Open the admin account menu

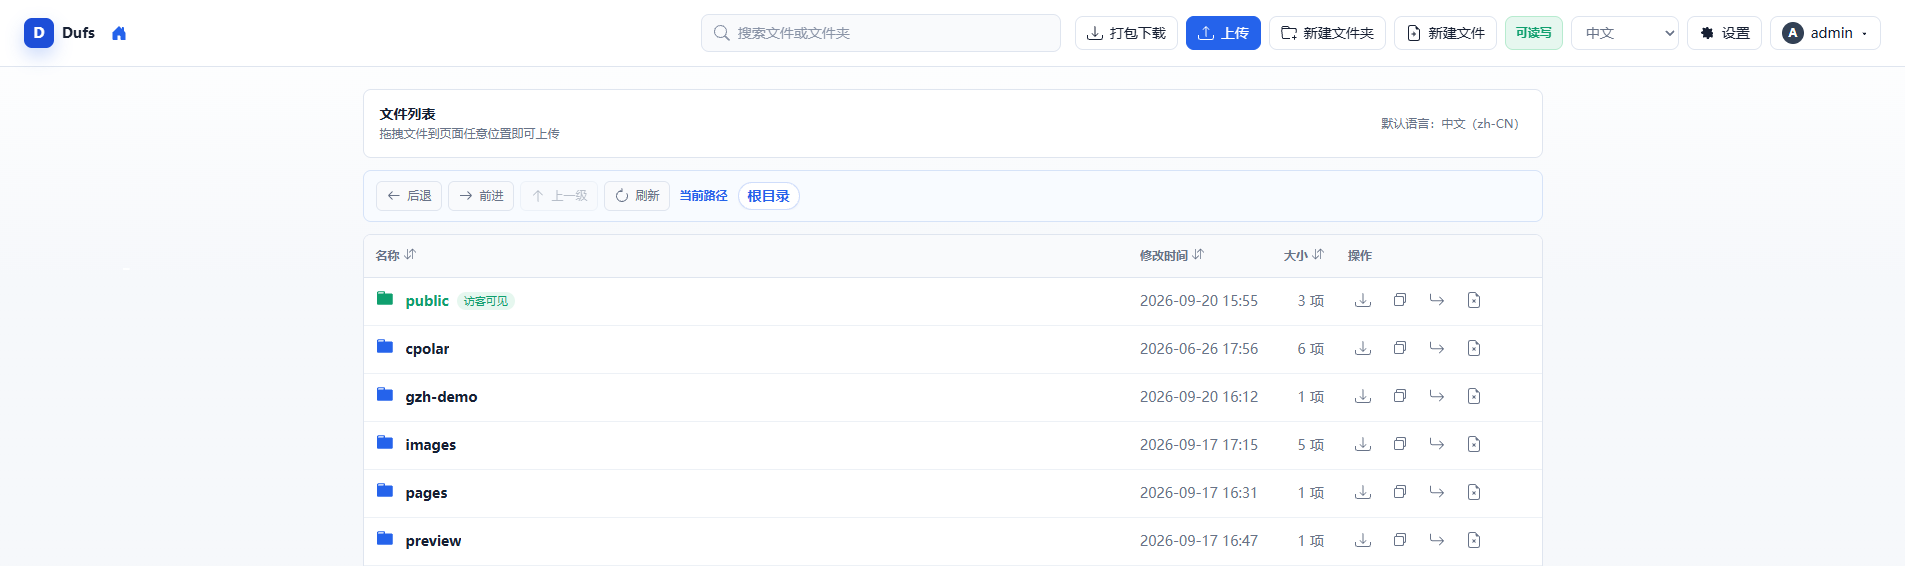tap(1825, 33)
